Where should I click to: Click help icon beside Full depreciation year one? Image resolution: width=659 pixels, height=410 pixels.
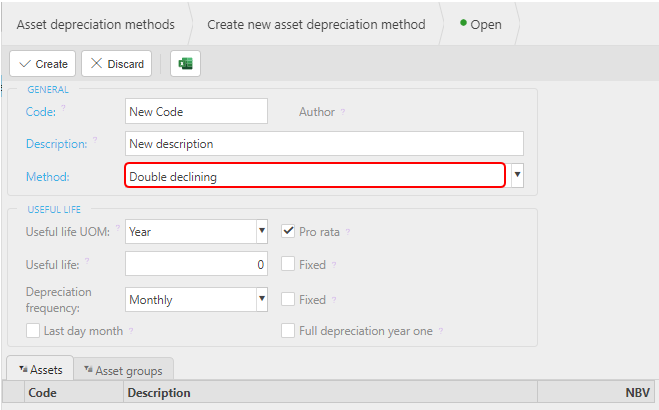(x=440, y=331)
